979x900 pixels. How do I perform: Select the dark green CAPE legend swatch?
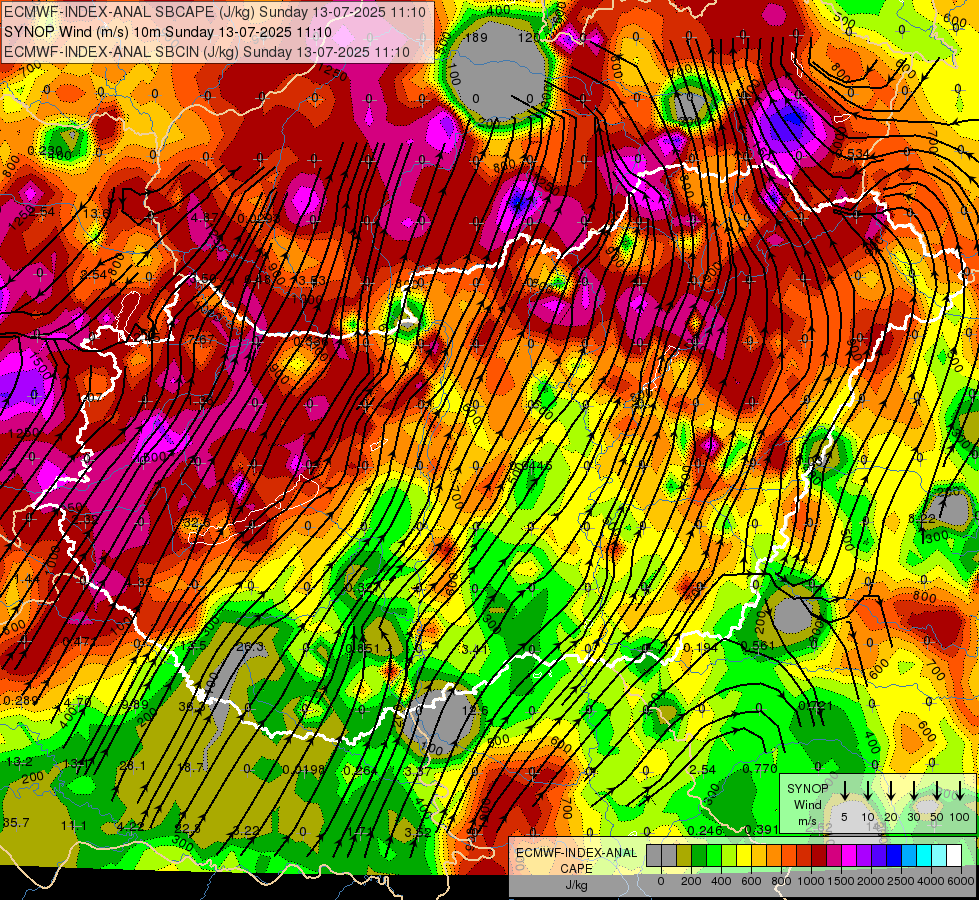click(x=699, y=856)
